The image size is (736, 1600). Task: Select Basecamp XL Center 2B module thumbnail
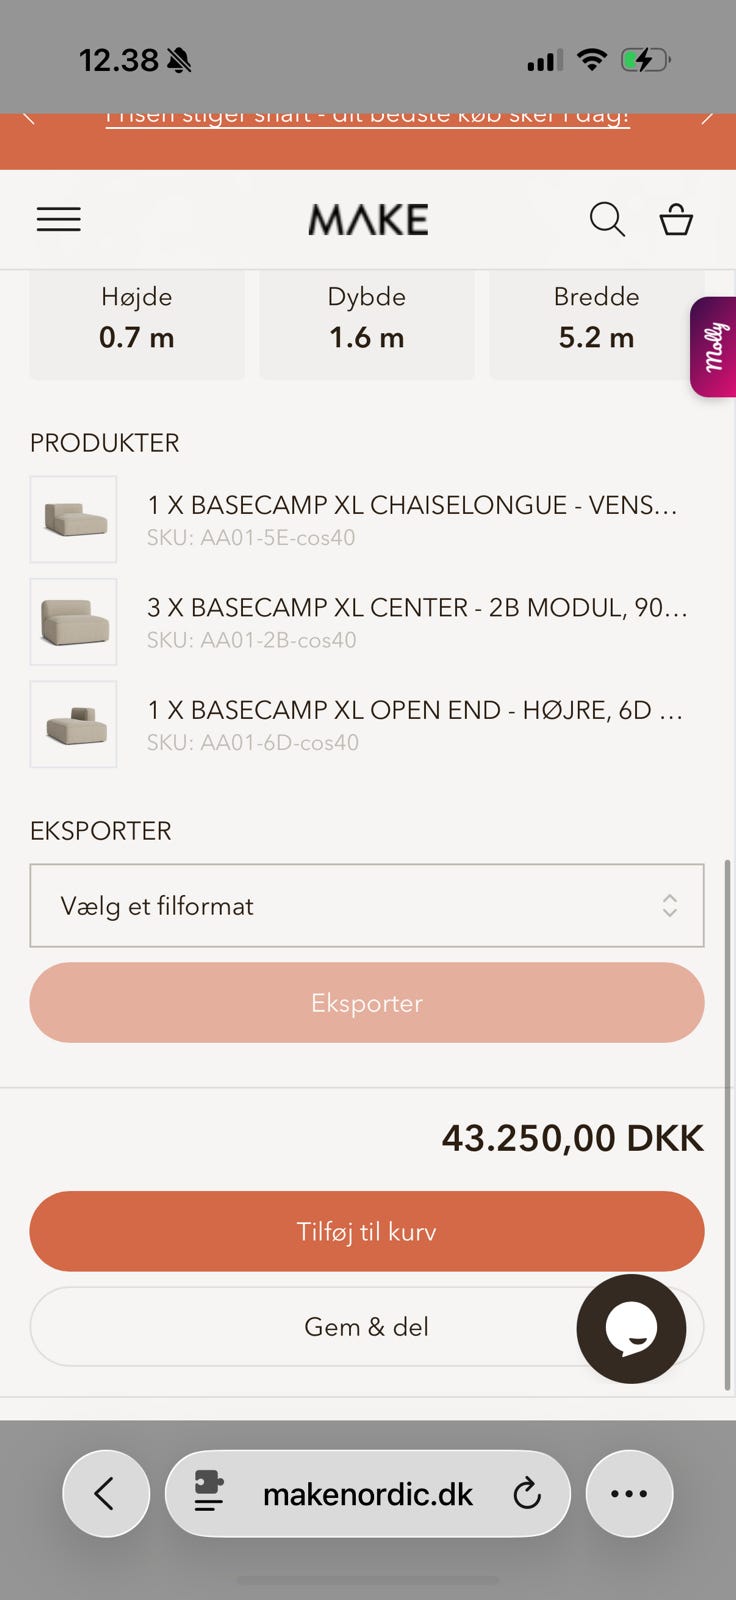pos(73,622)
